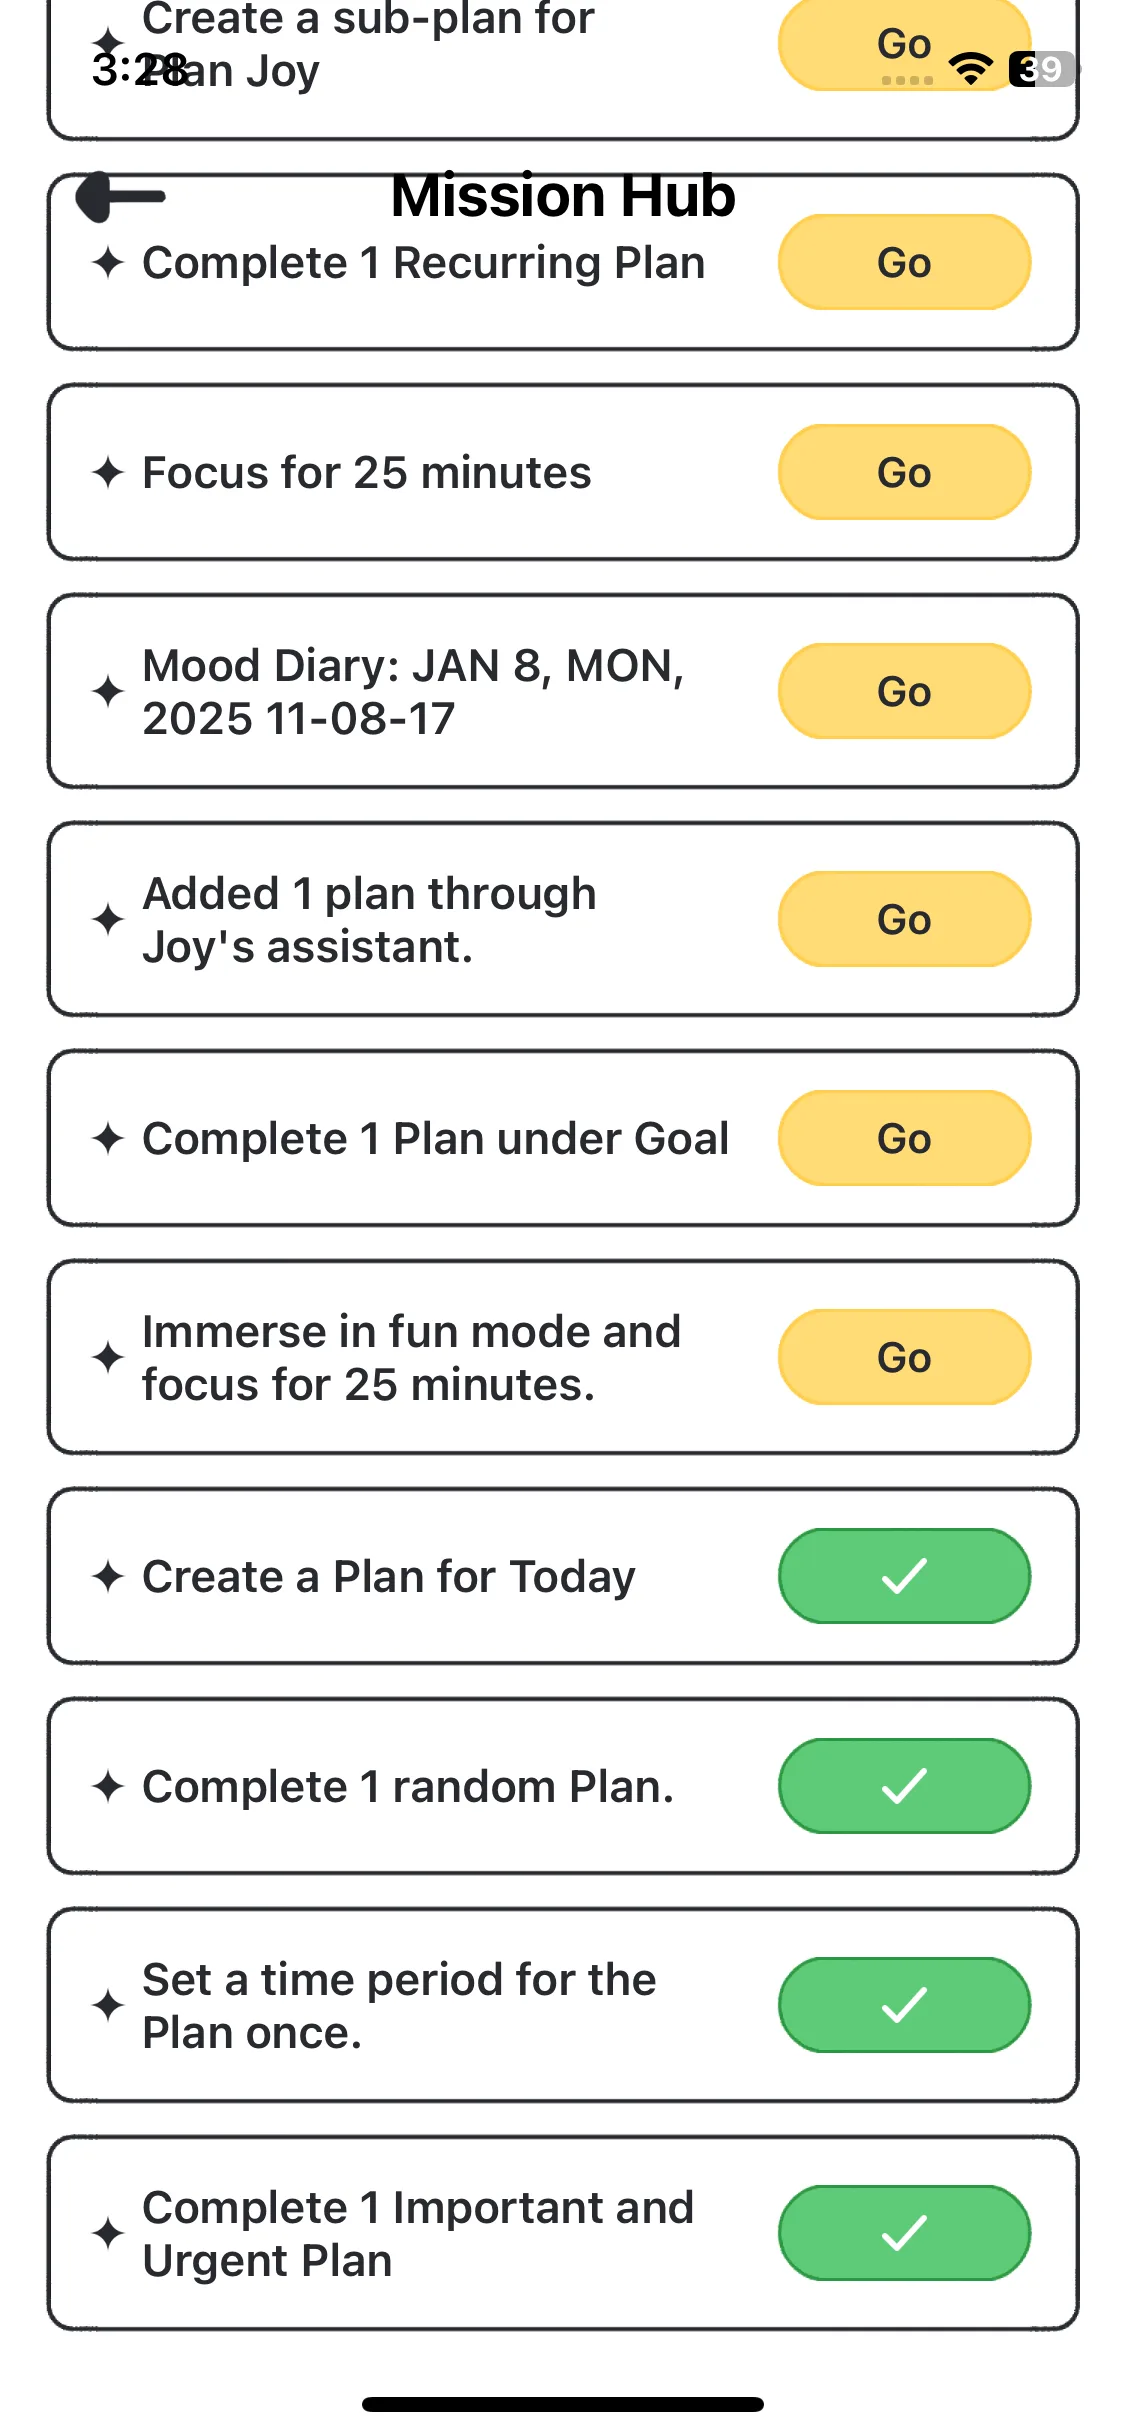Screen dimensions: 1125x2436
Task: Tap star icon beside Focus for 25 minutes
Action: [x=108, y=473]
